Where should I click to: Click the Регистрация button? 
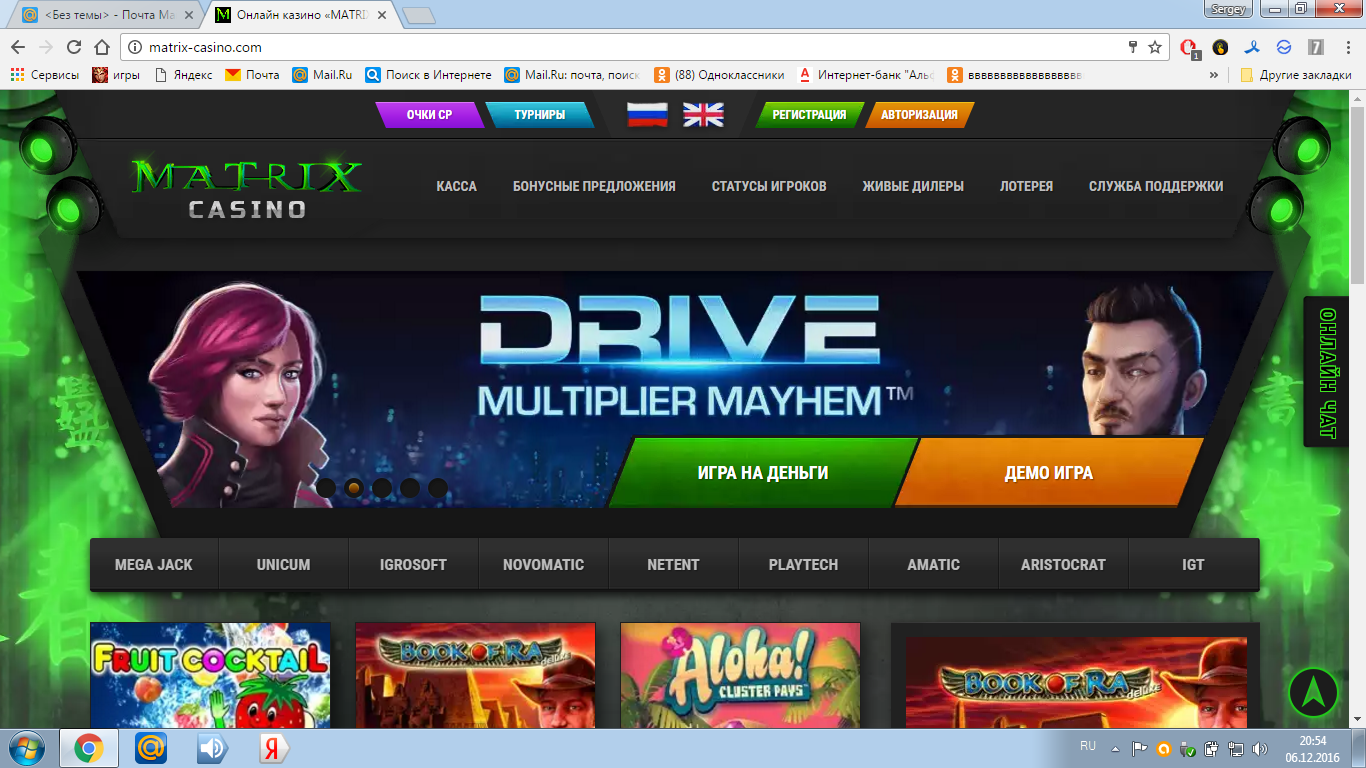(809, 115)
